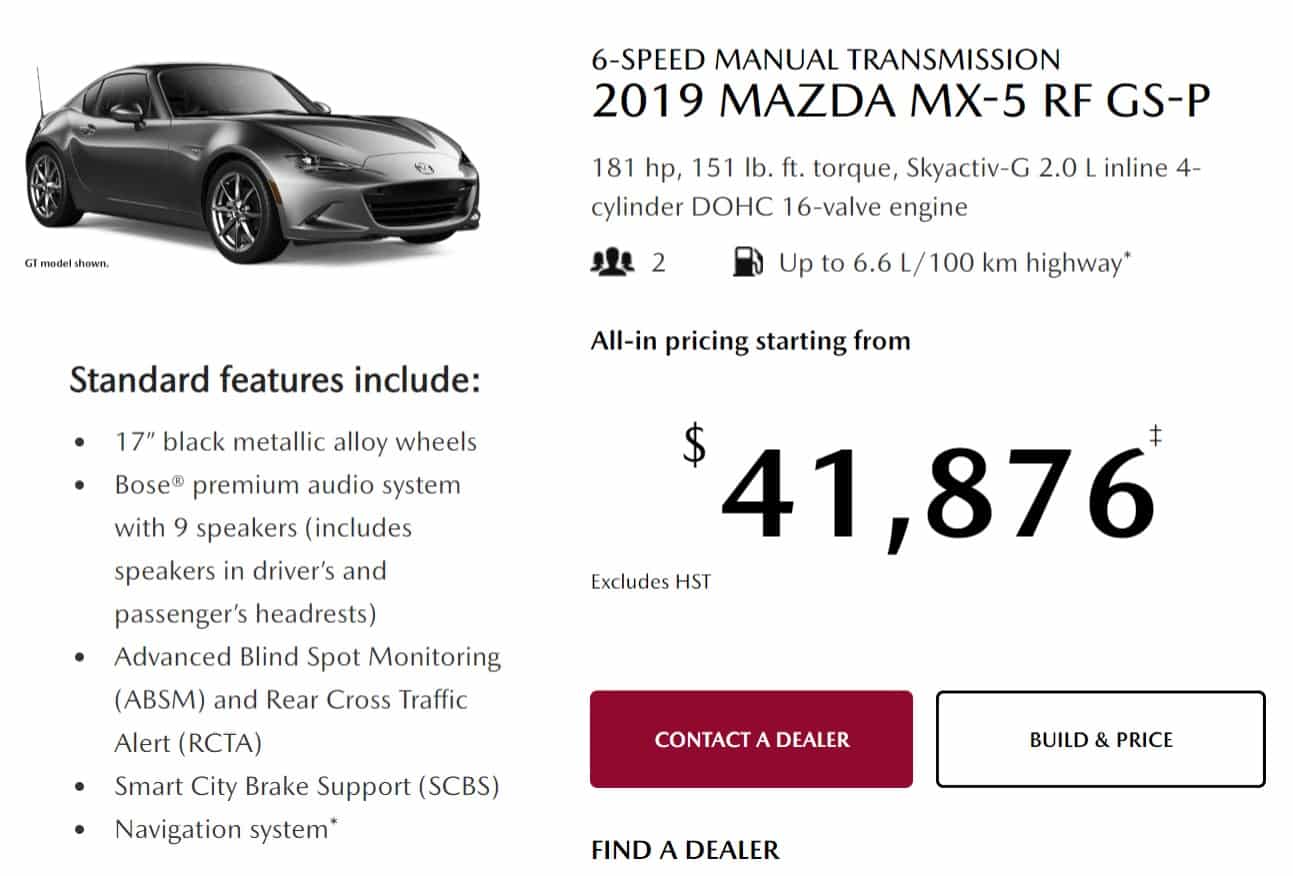Click the 'GT model shown' caption
1293x876 pixels.
tap(66, 264)
